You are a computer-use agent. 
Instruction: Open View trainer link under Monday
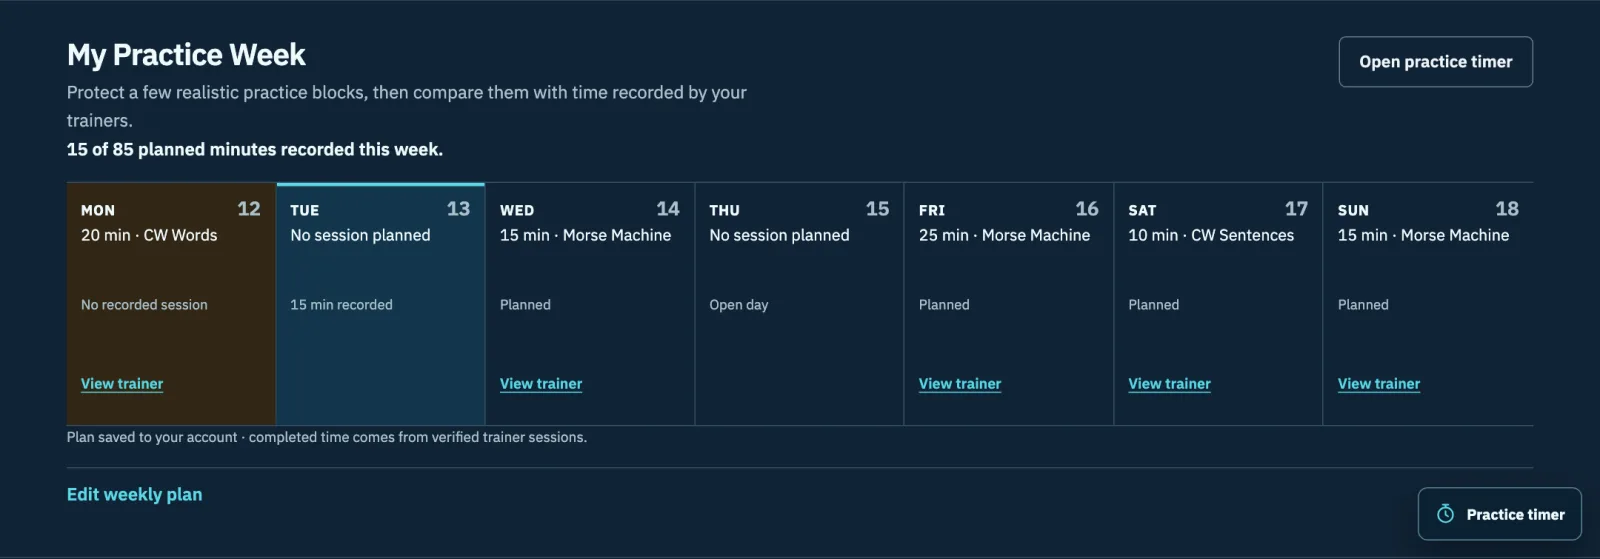point(122,384)
